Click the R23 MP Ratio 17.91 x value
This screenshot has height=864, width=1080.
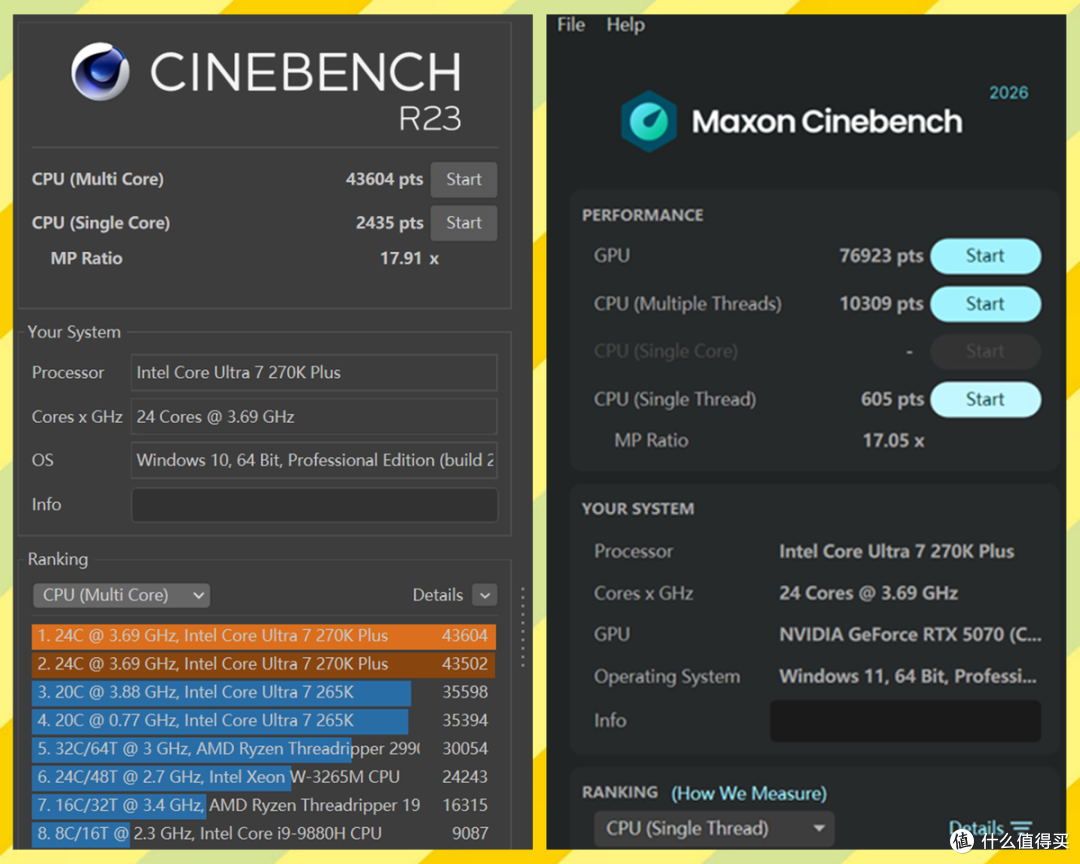pos(409,258)
